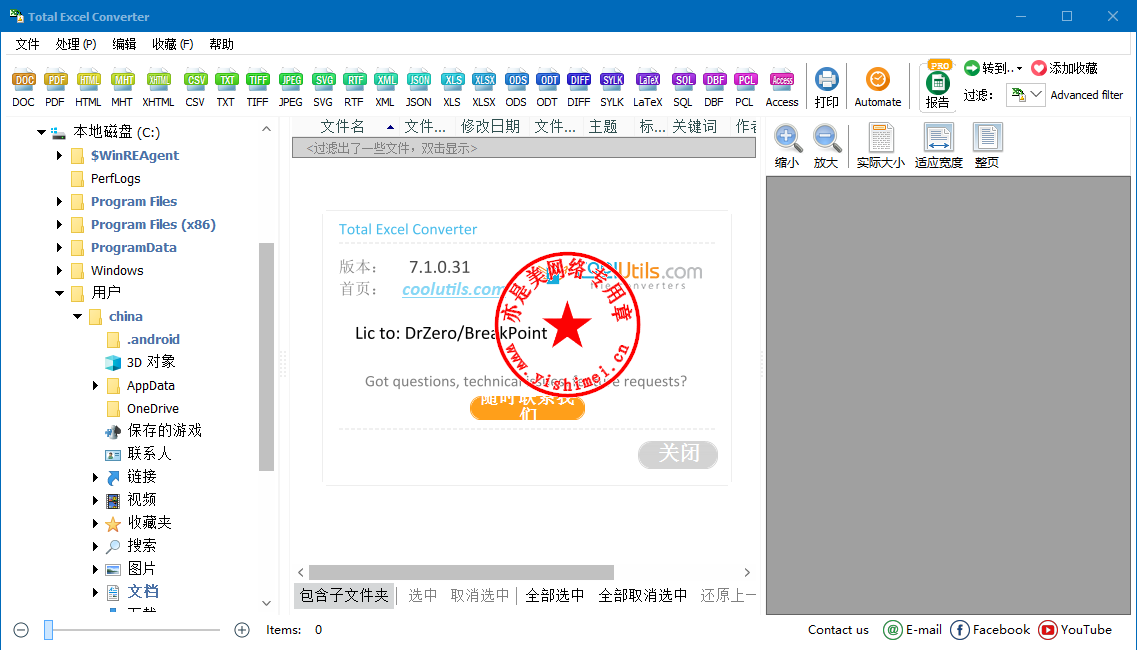
Task: Fit preview to width (适应宽度)
Action: pyautogui.click(x=938, y=146)
